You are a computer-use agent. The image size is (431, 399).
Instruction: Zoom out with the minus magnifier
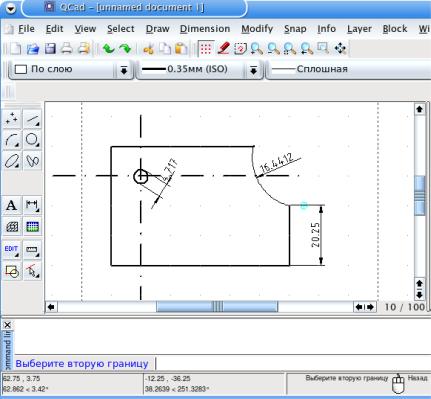(273, 49)
